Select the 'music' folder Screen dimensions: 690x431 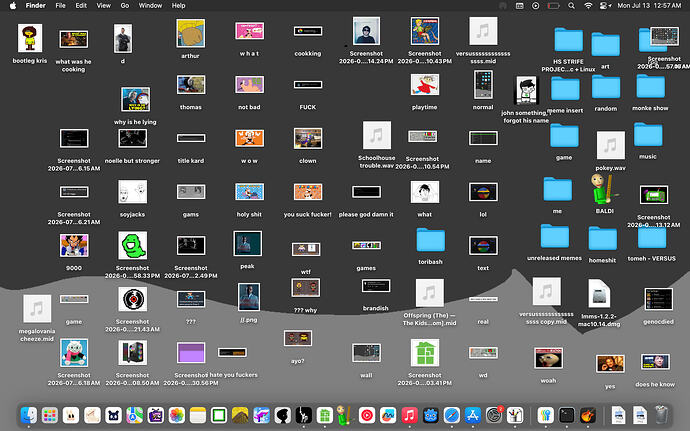coord(648,135)
